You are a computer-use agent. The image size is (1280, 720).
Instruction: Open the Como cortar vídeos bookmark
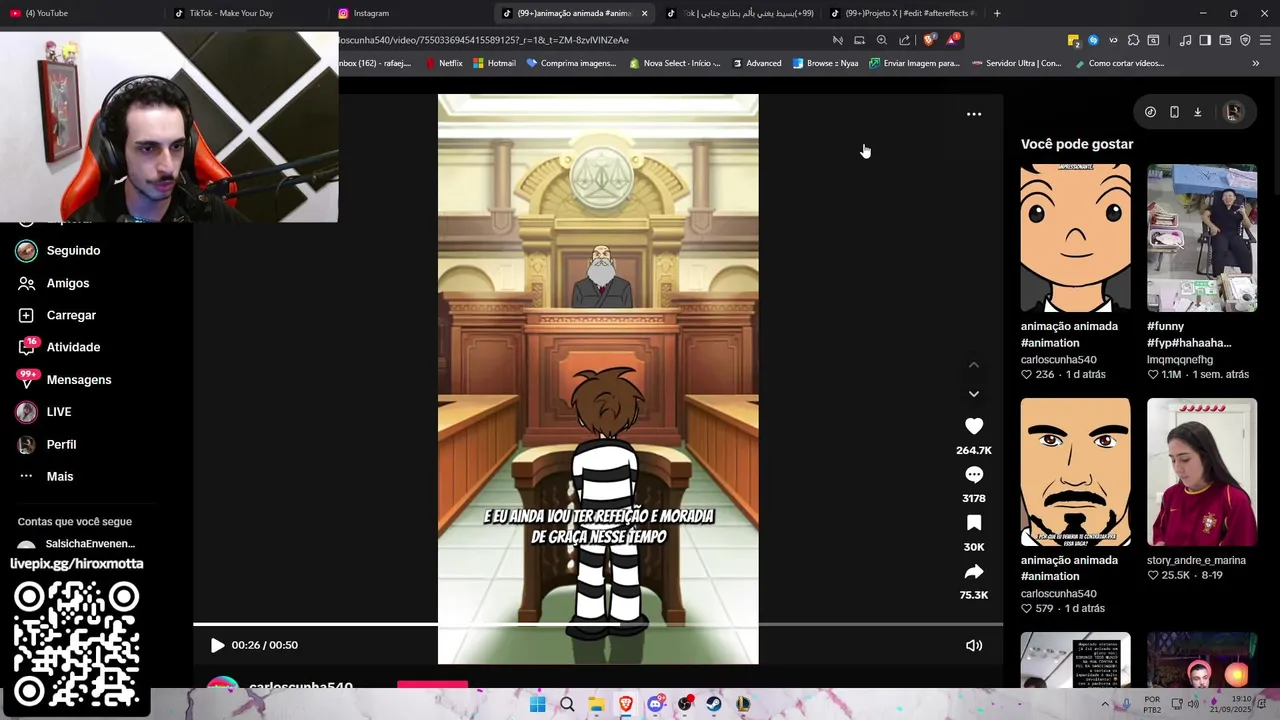tap(1119, 63)
